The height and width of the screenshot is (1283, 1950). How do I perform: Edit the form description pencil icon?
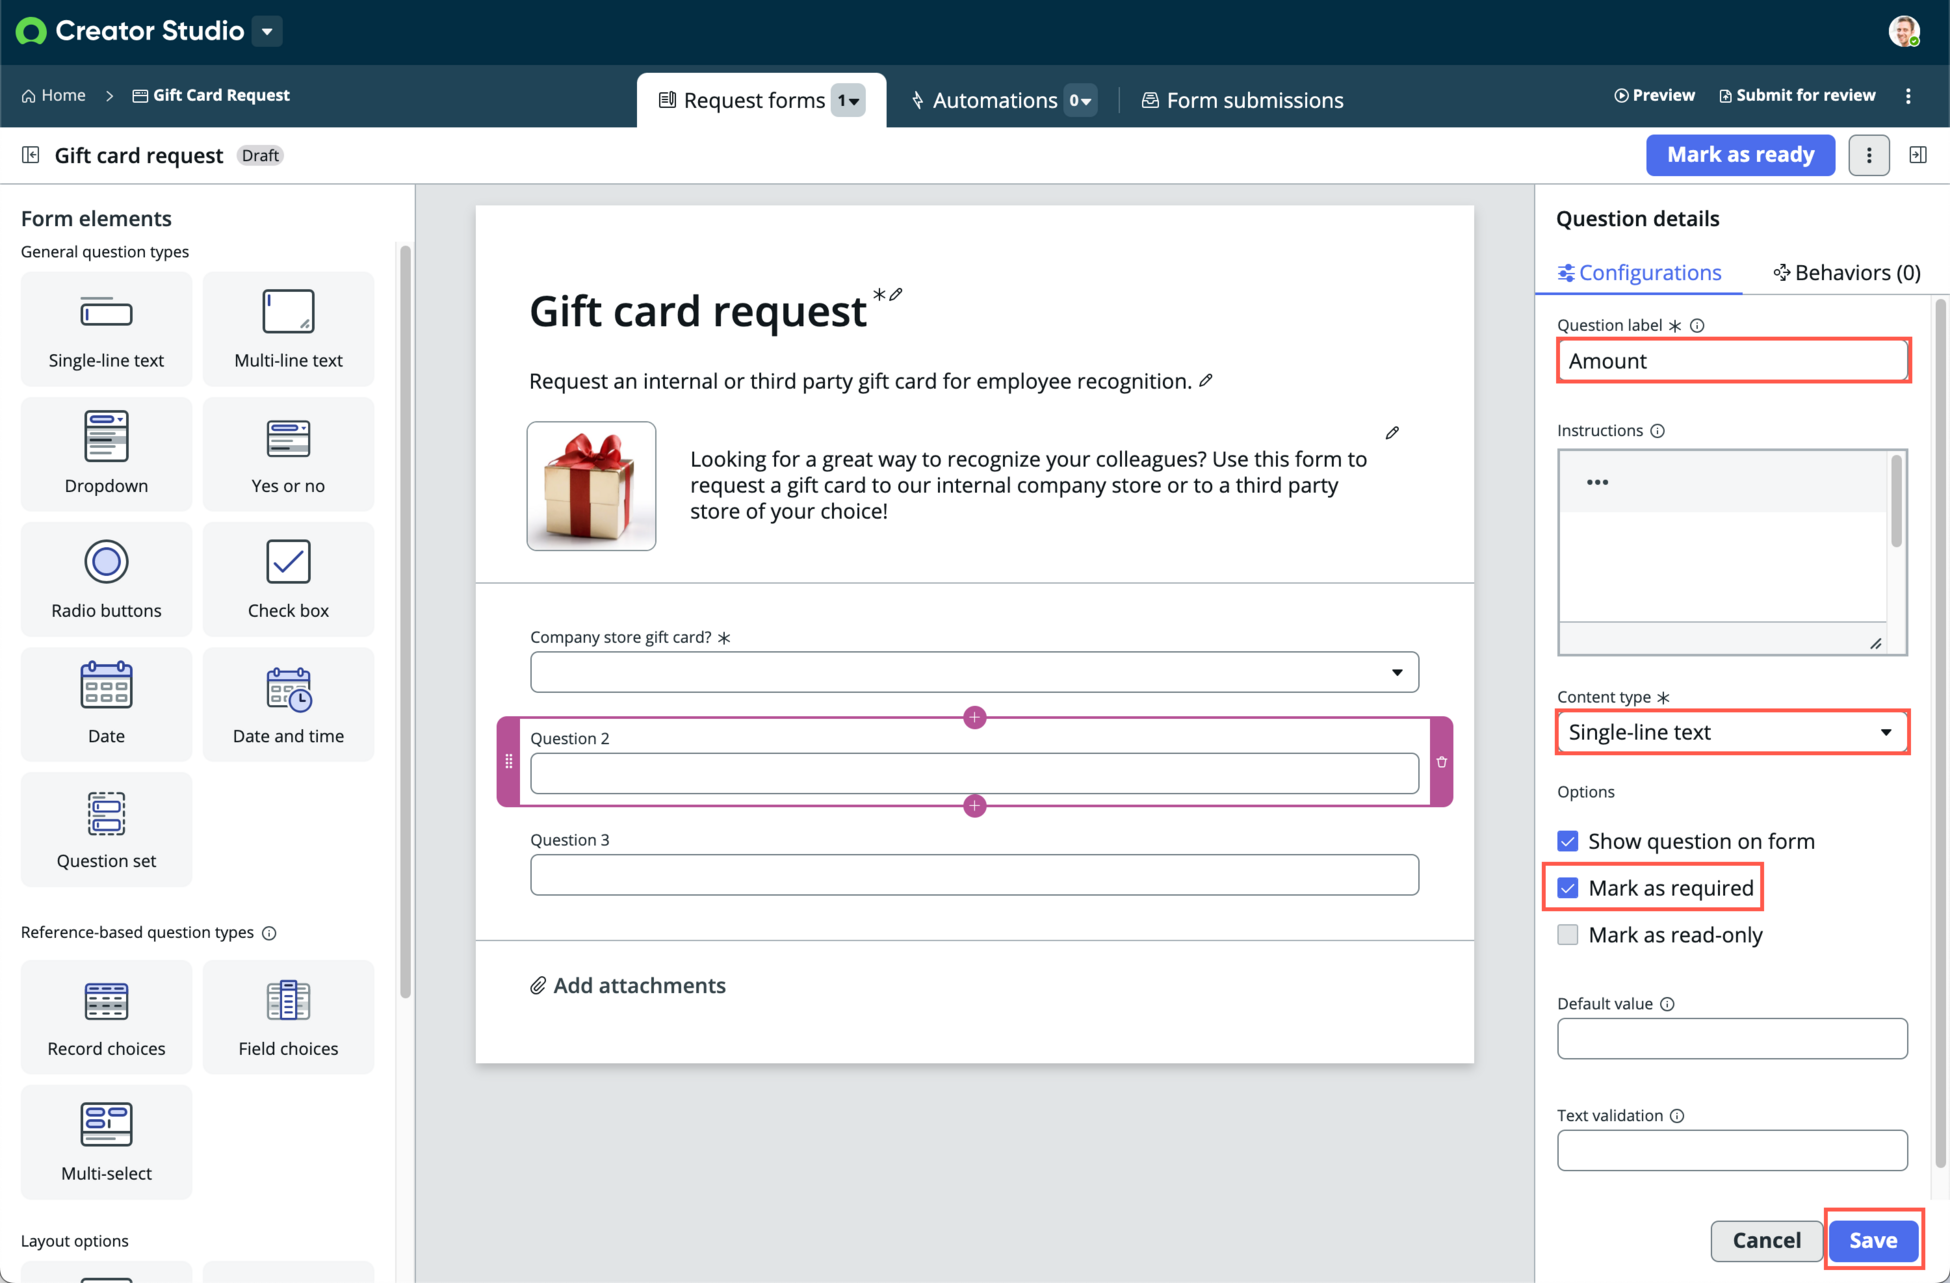click(1206, 380)
